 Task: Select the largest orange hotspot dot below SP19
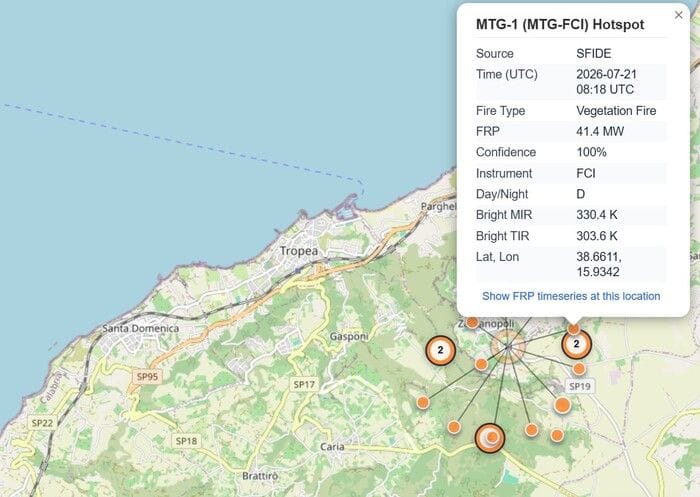[562, 405]
